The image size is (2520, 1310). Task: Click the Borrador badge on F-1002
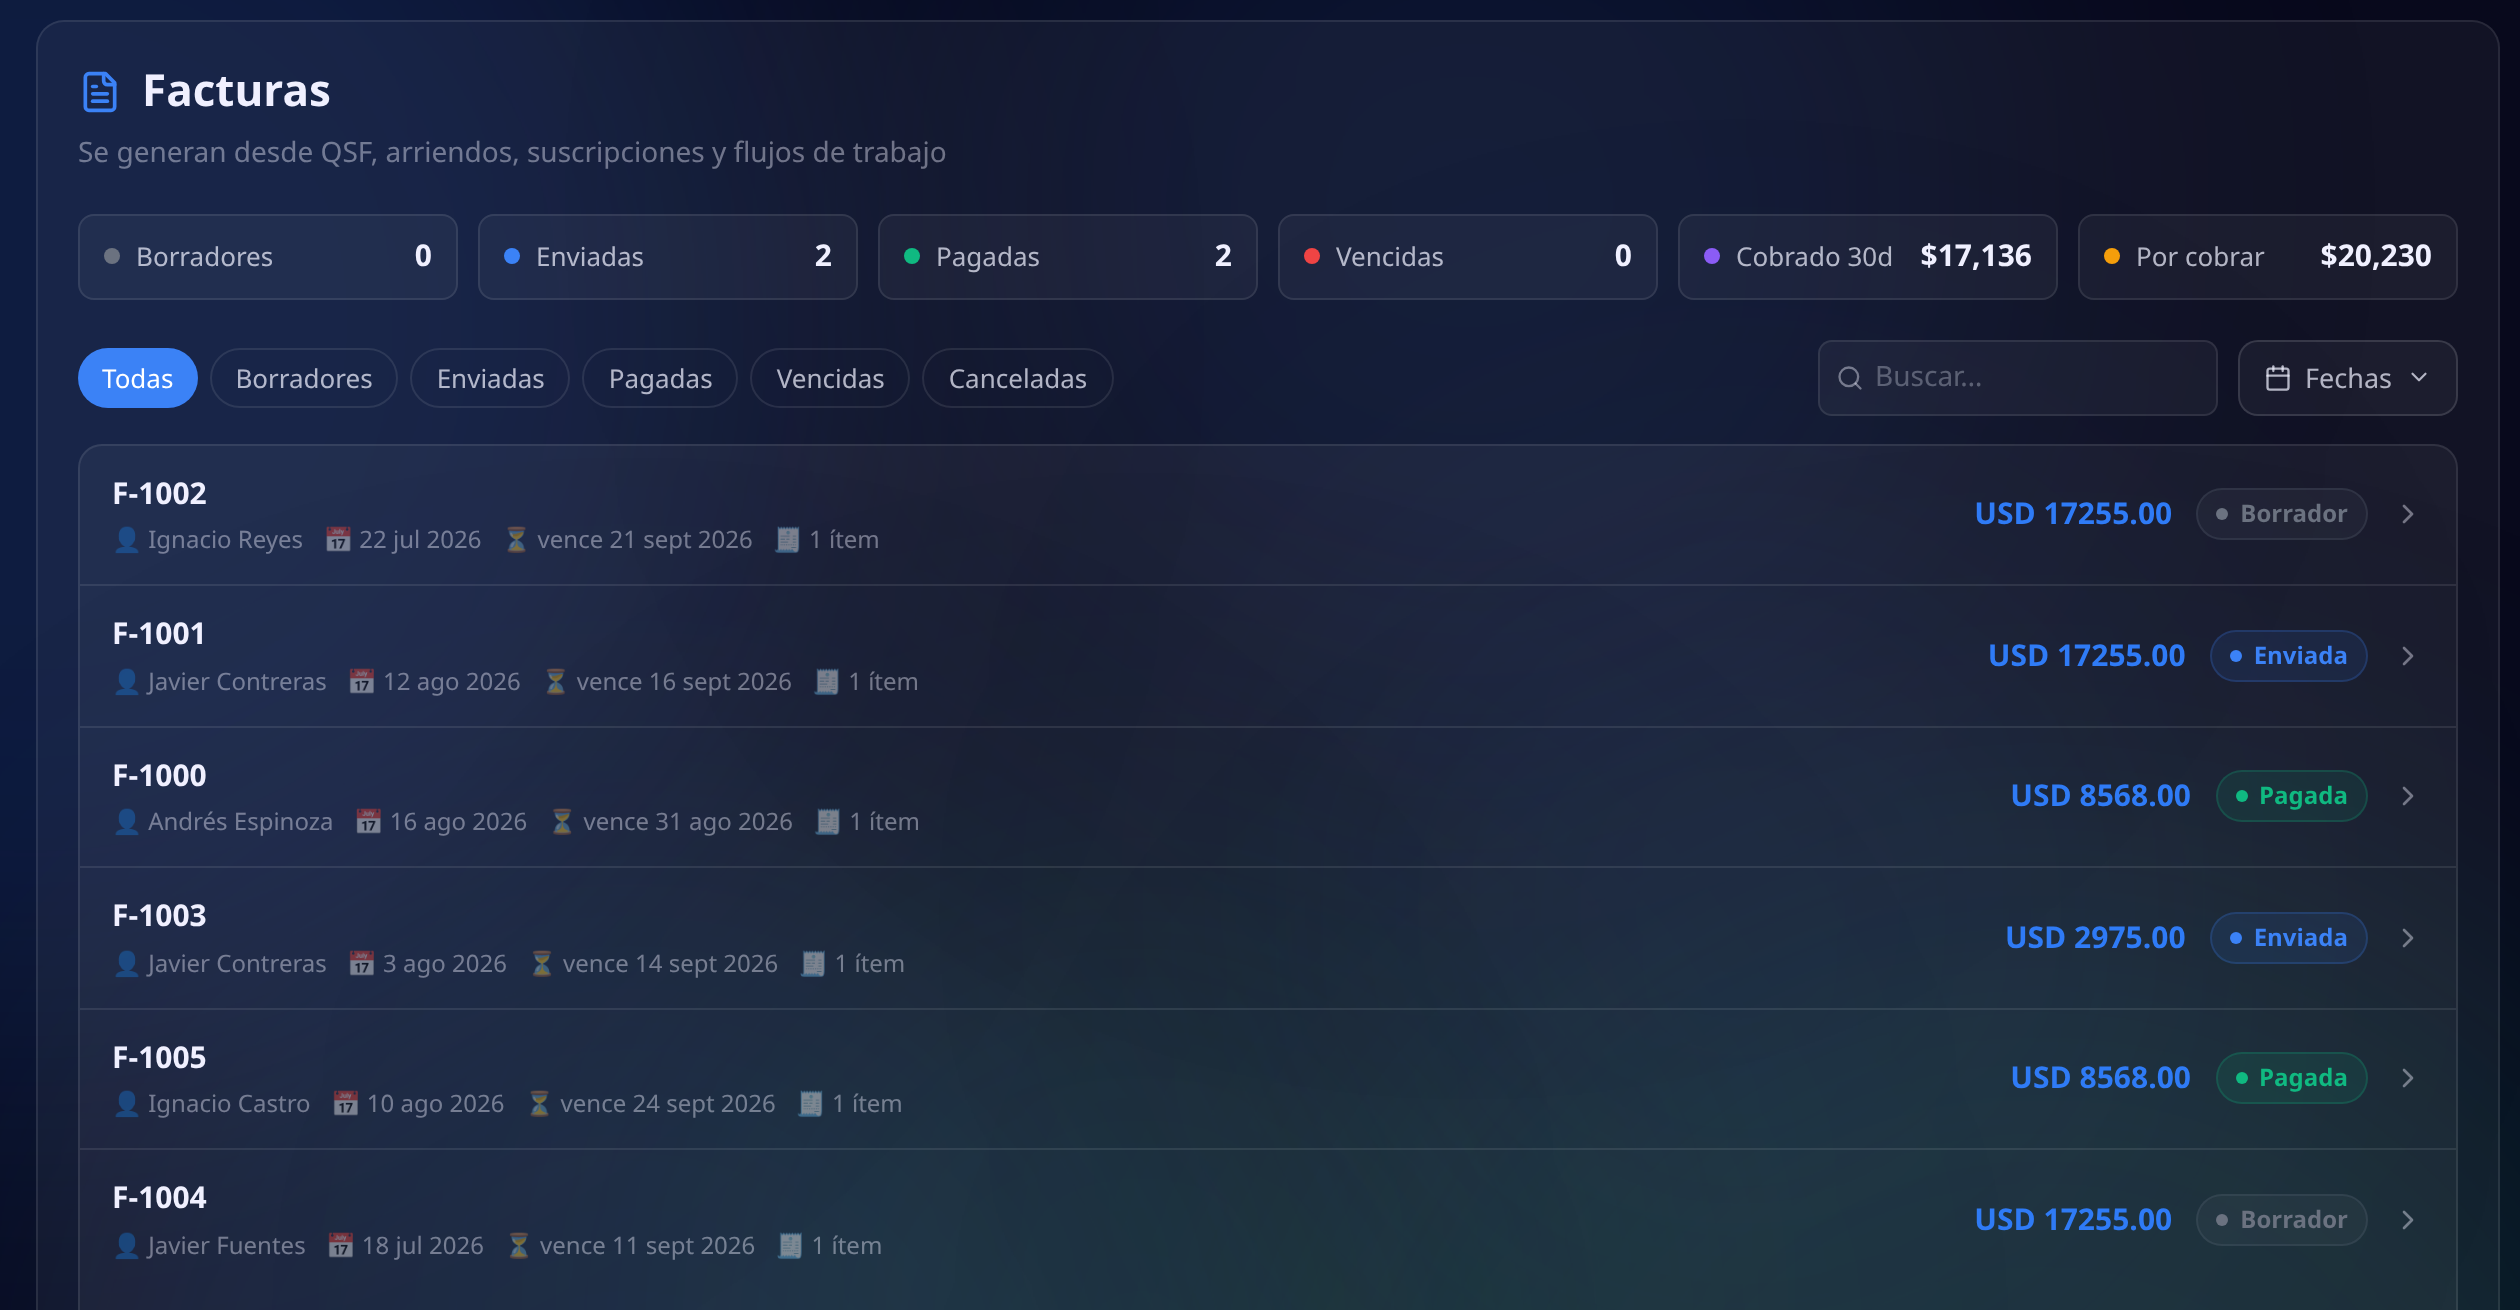[2281, 514]
